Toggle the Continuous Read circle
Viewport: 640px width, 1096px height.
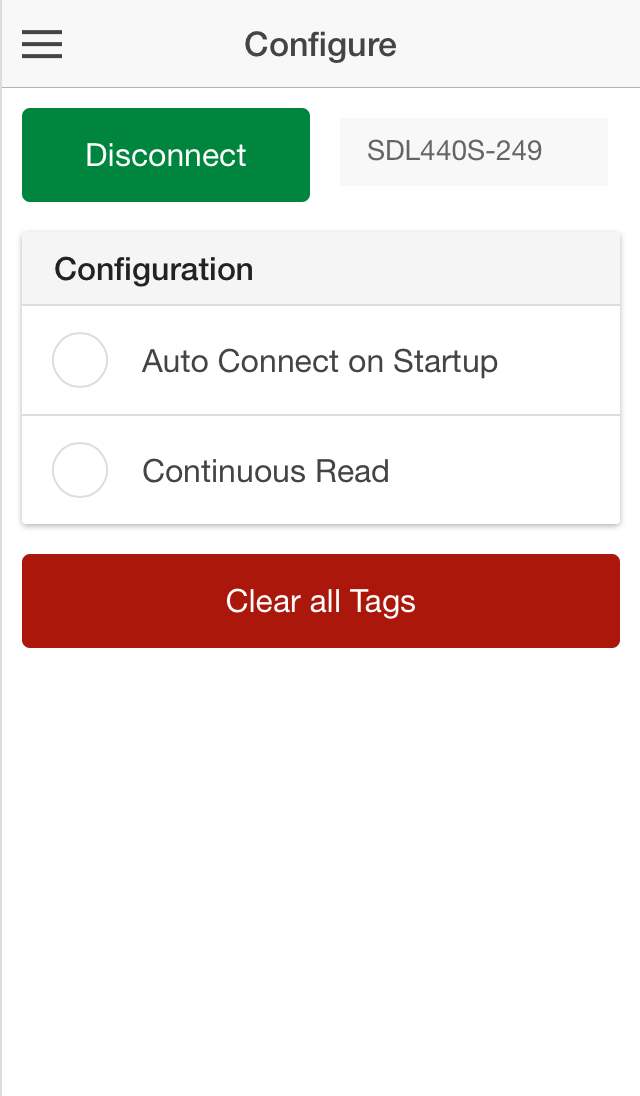tap(80, 470)
